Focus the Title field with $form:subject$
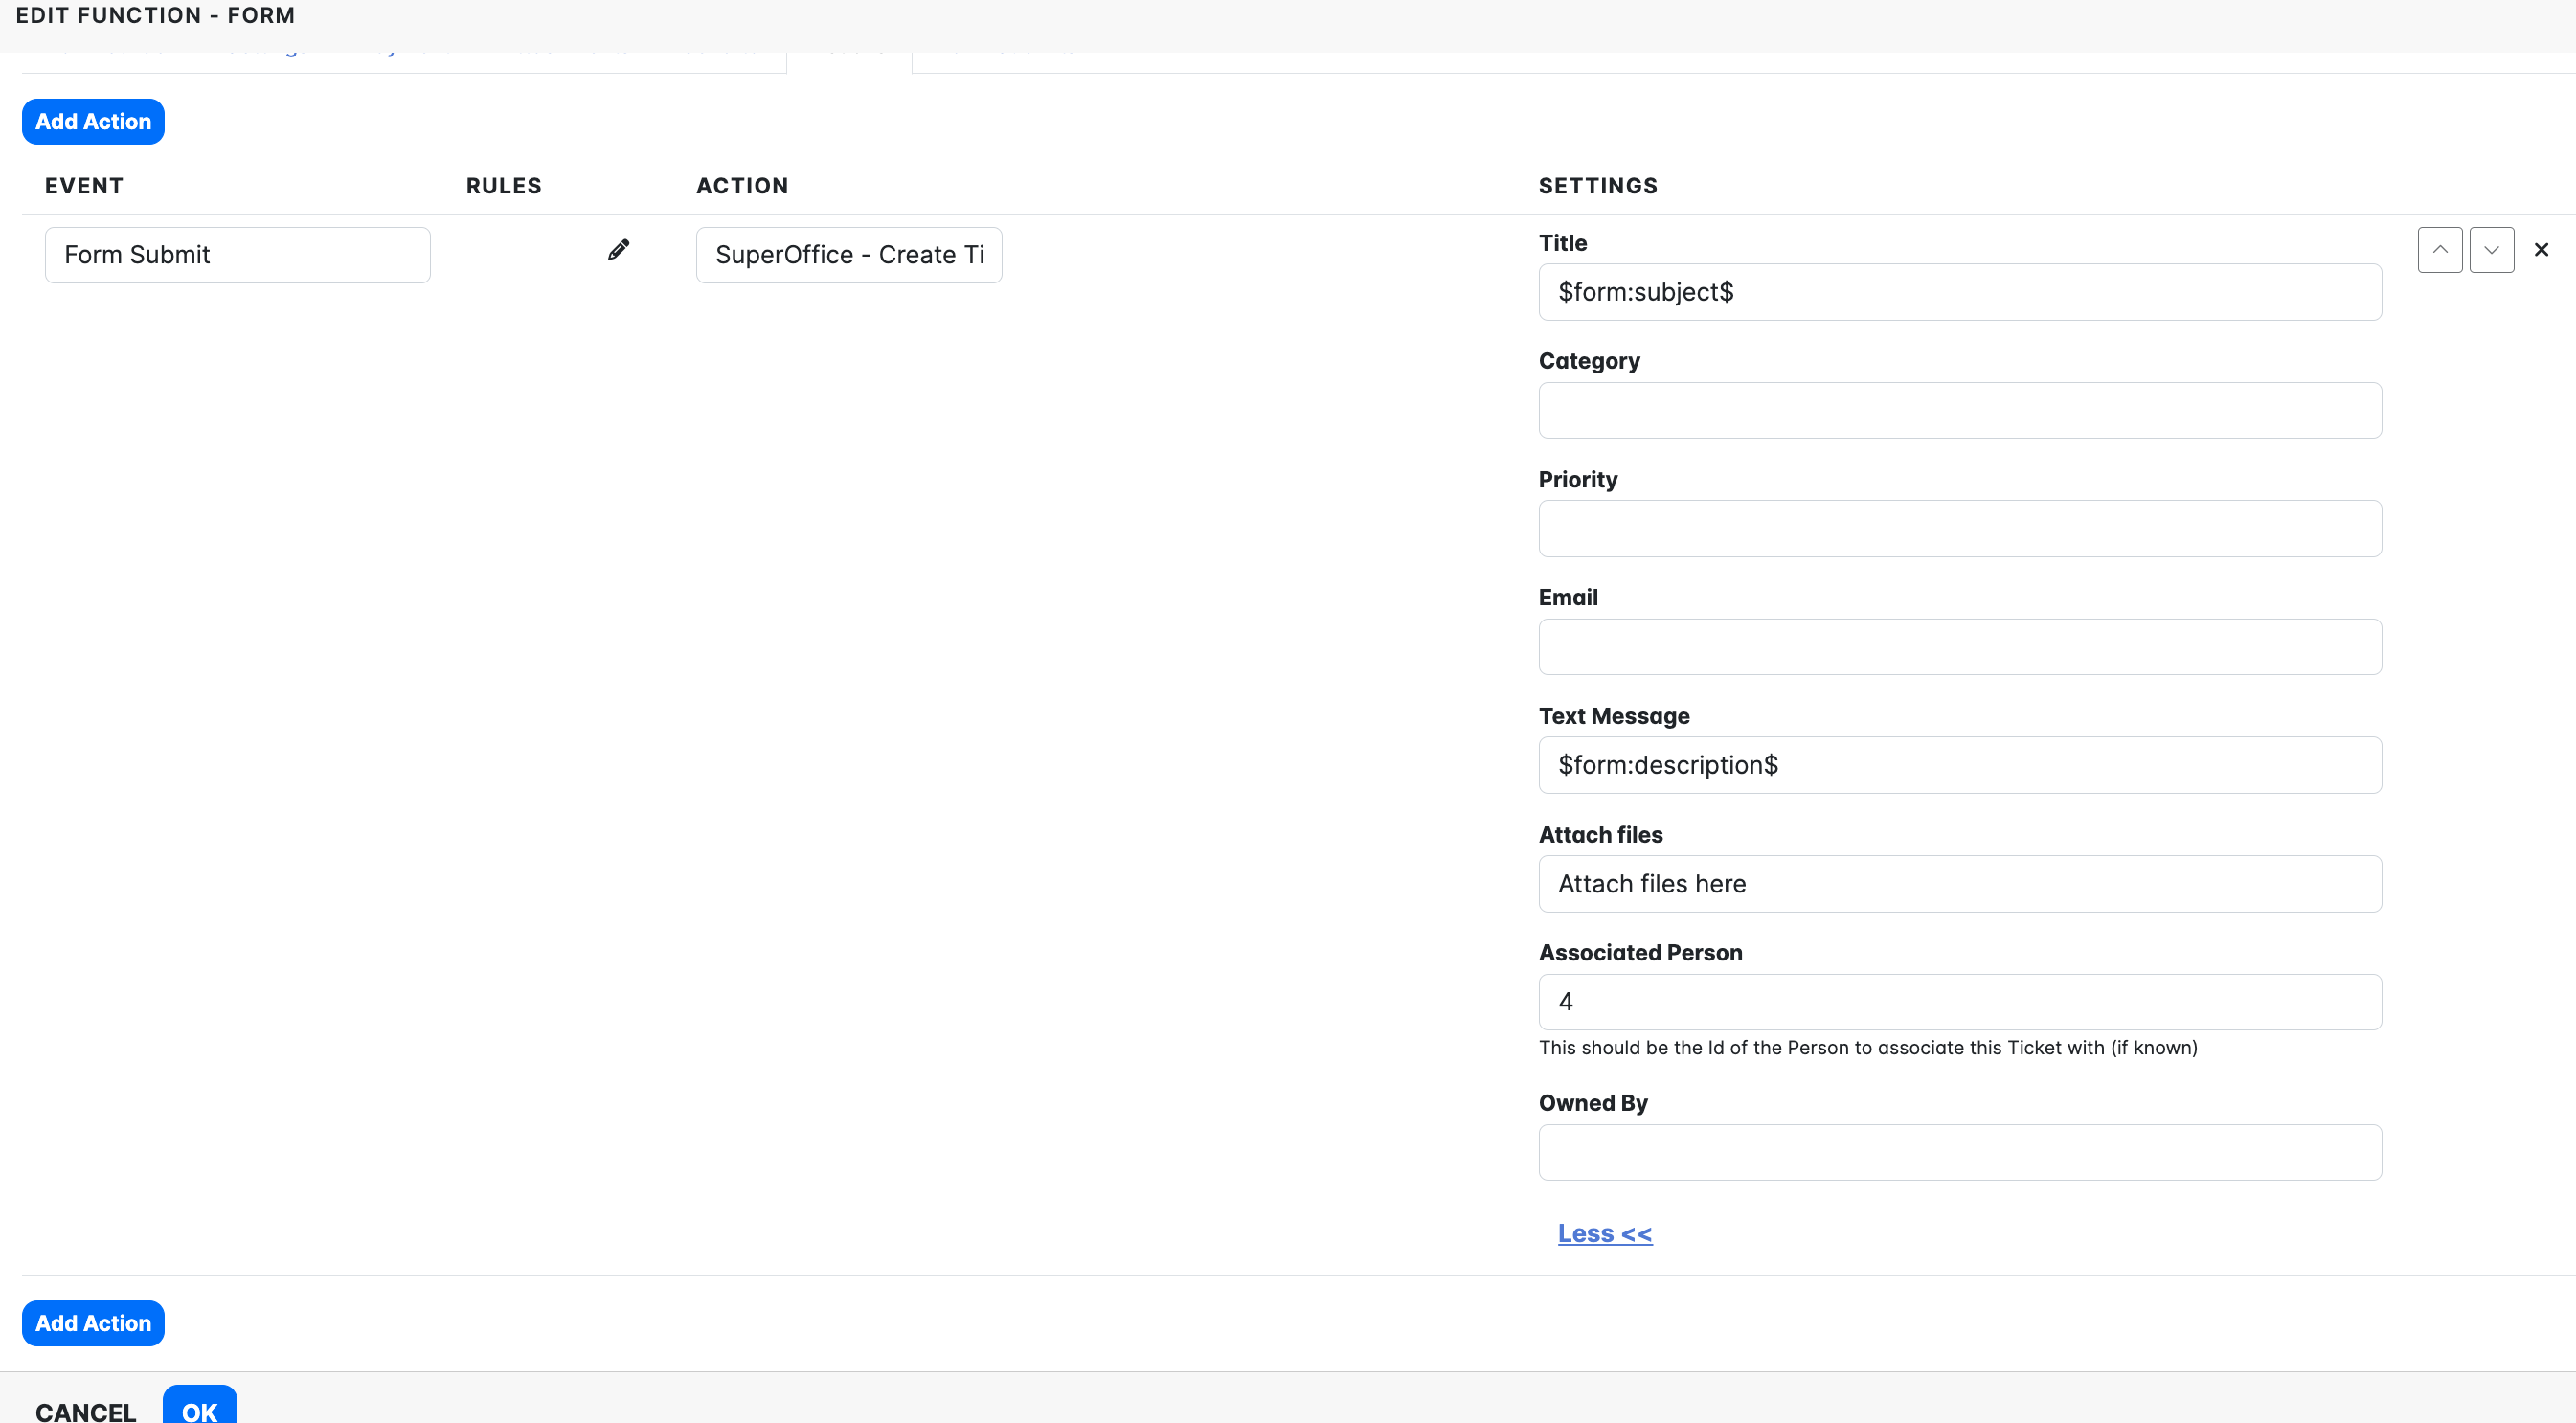2576x1423 pixels. click(x=1959, y=292)
